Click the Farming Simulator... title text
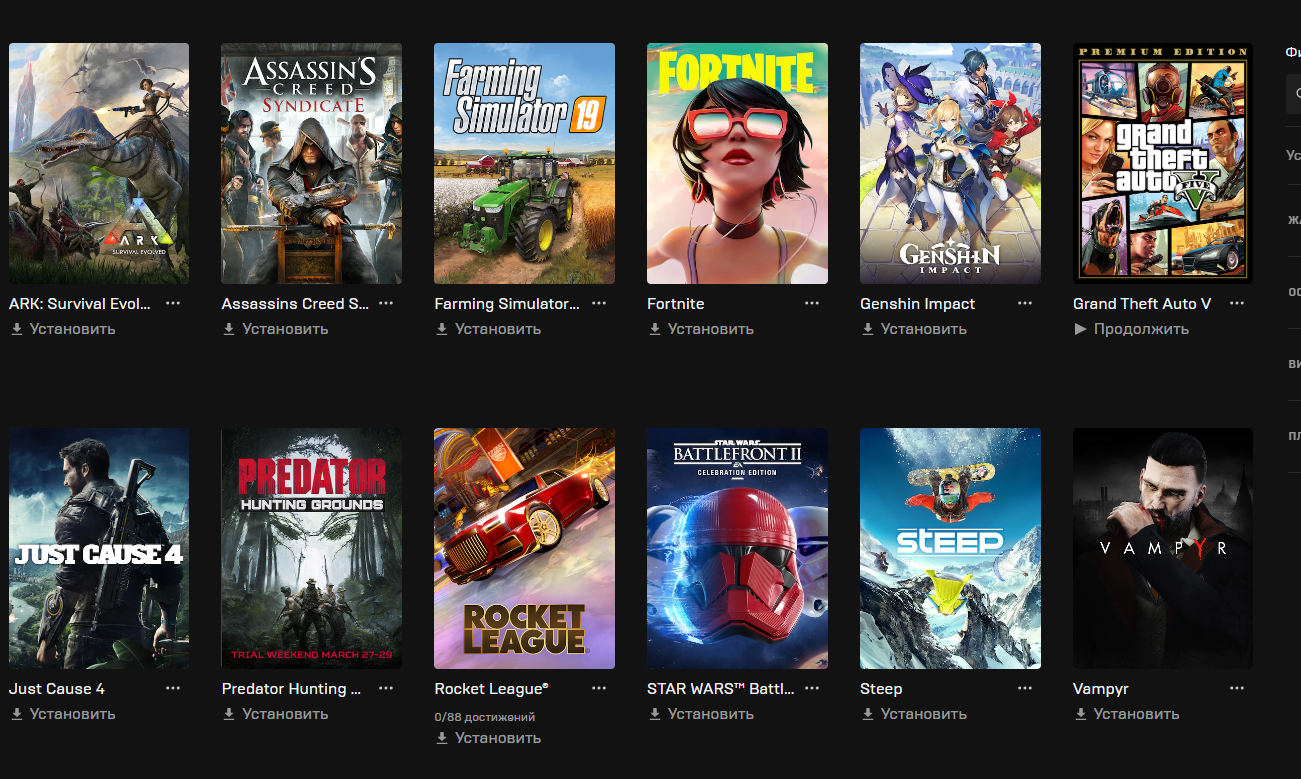The width and height of the screenshot is (1301, 779). [x=507, y=303]
